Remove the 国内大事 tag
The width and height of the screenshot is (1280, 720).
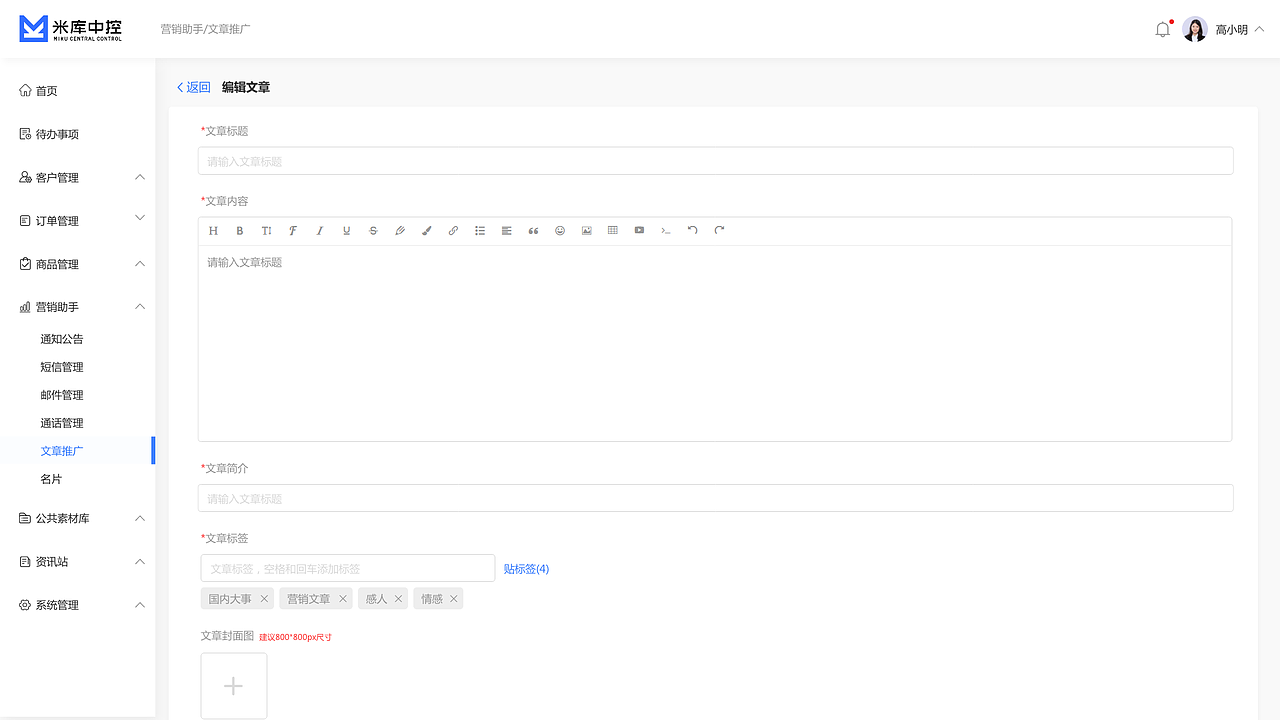point(264,599)
